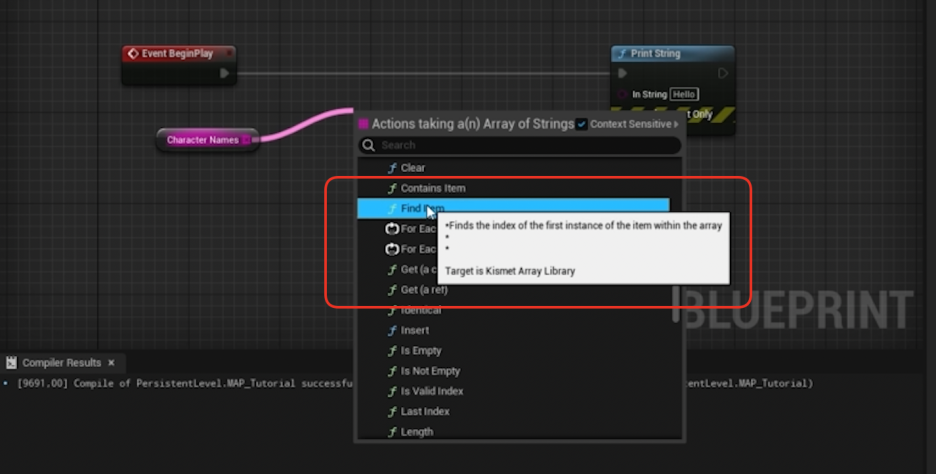The width and height of the screenshot is (936, 474).
Task: Click the Event BeginPlay diamond icon
Action: coord(133,54)
